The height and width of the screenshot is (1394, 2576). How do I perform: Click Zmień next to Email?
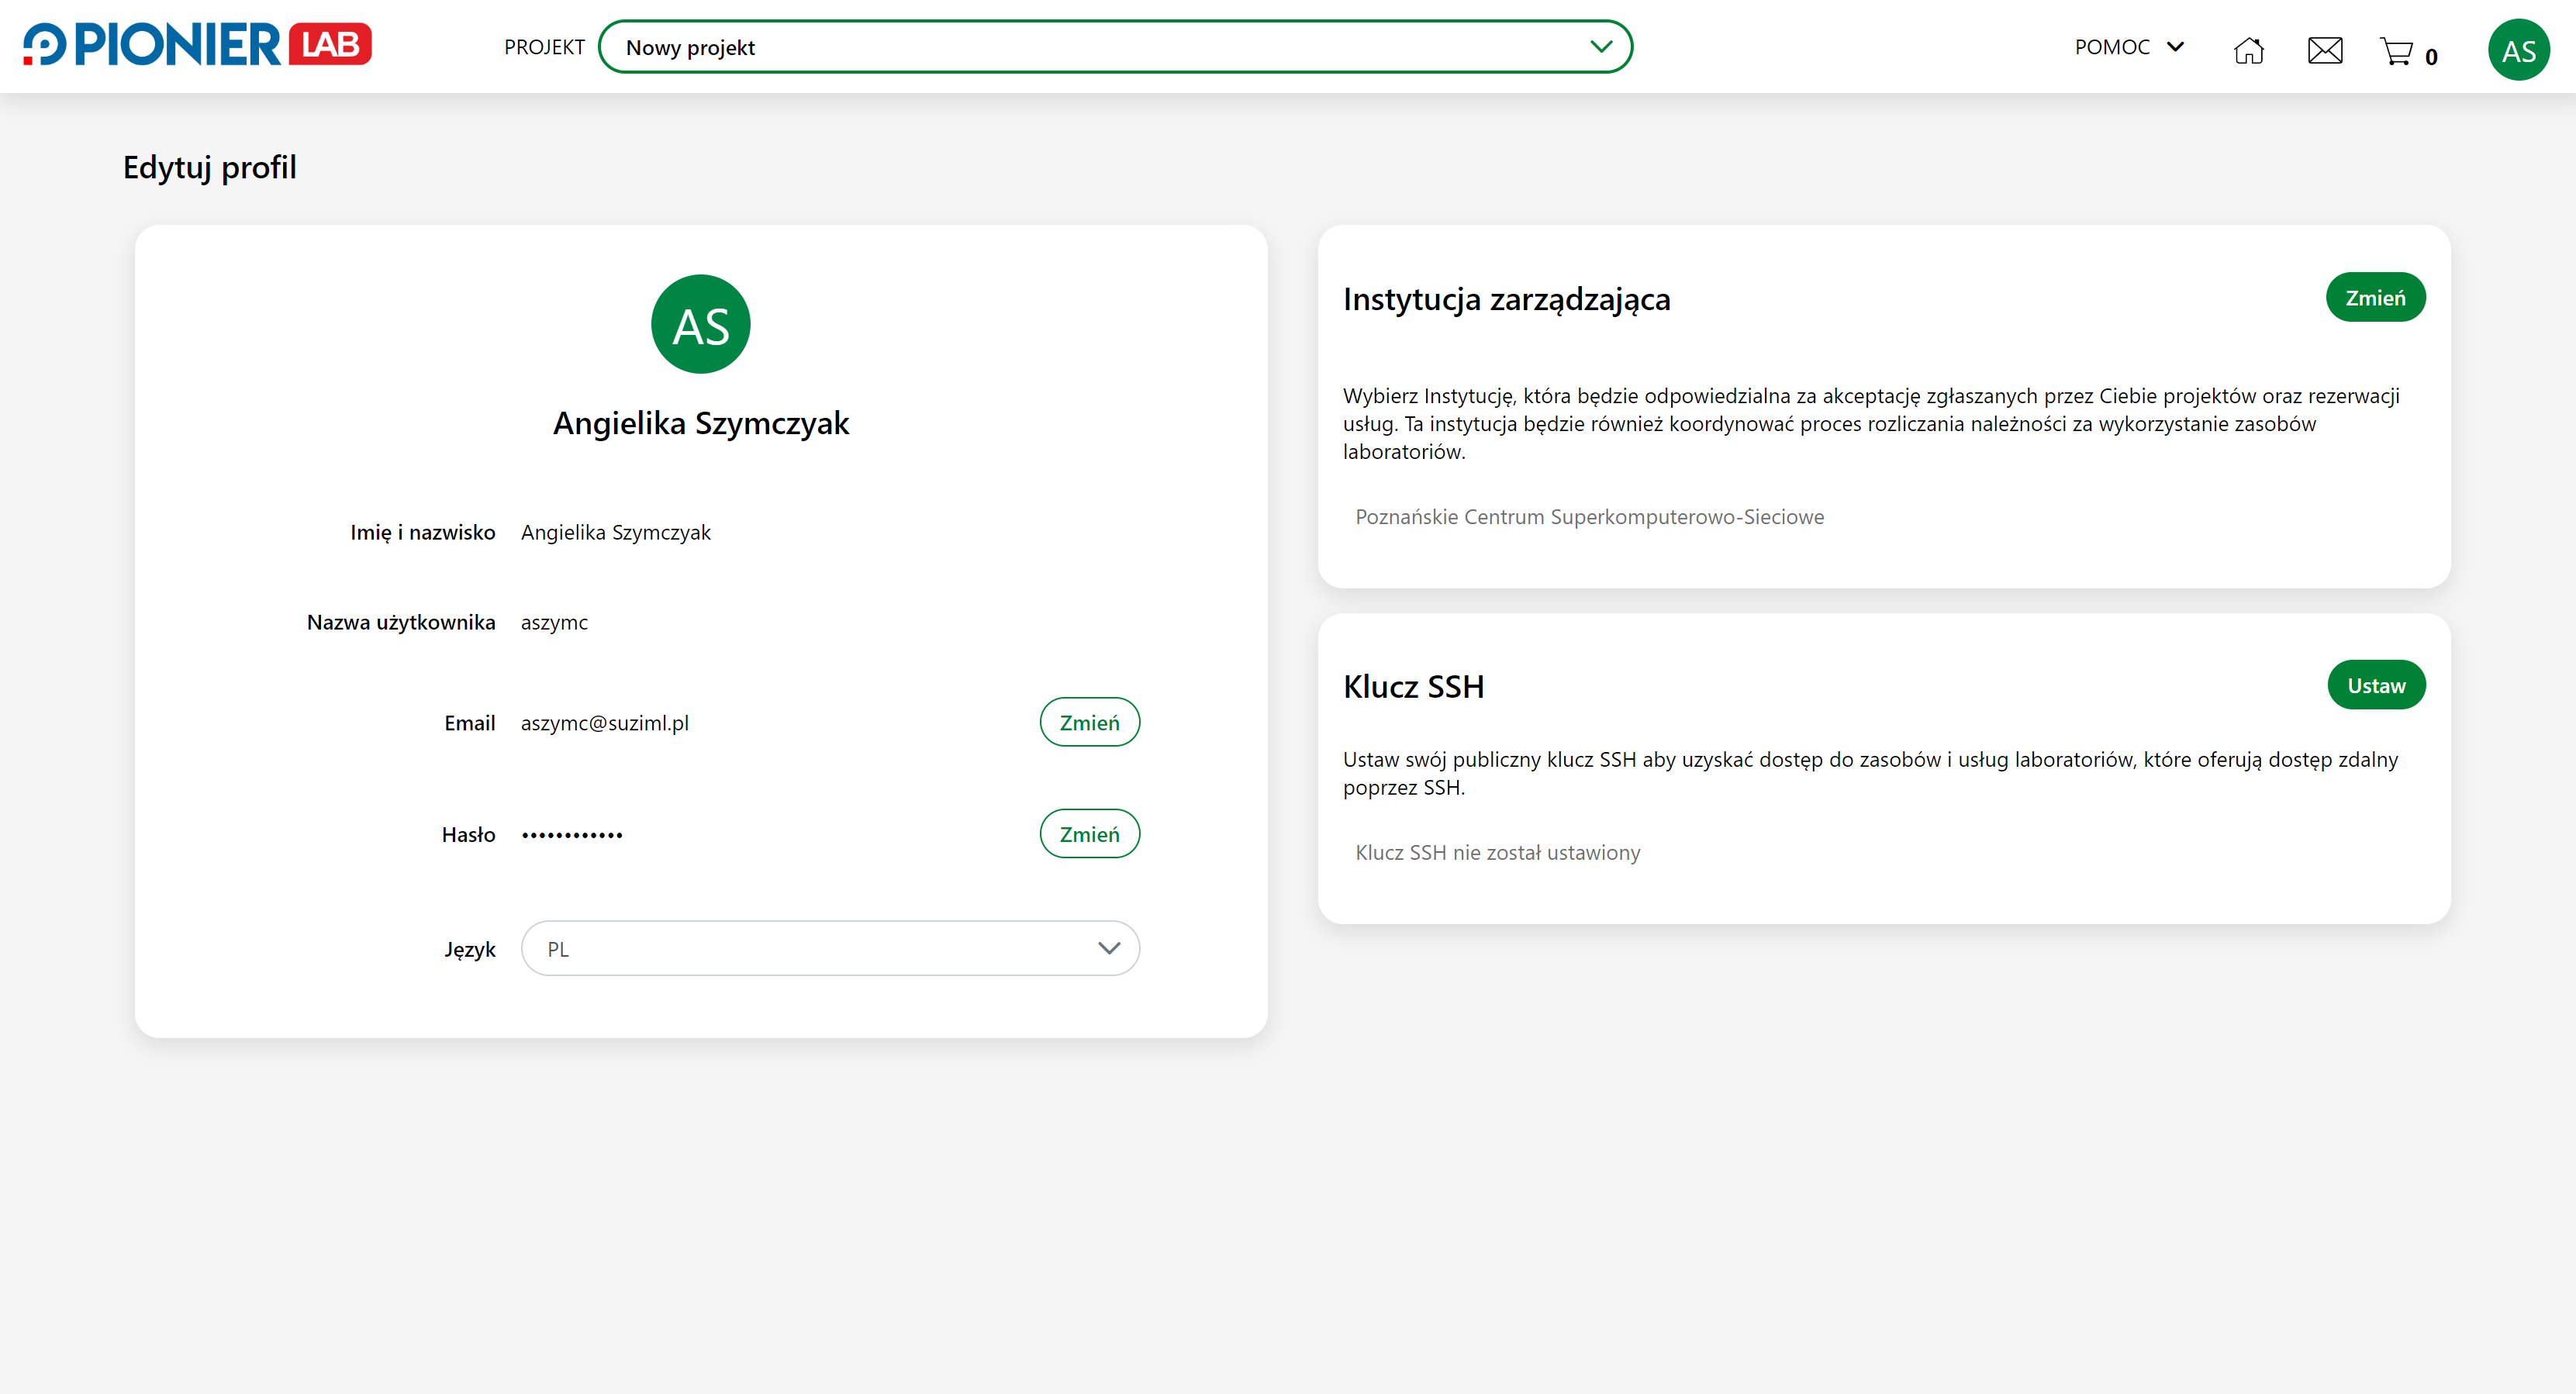coord(1089,722)
